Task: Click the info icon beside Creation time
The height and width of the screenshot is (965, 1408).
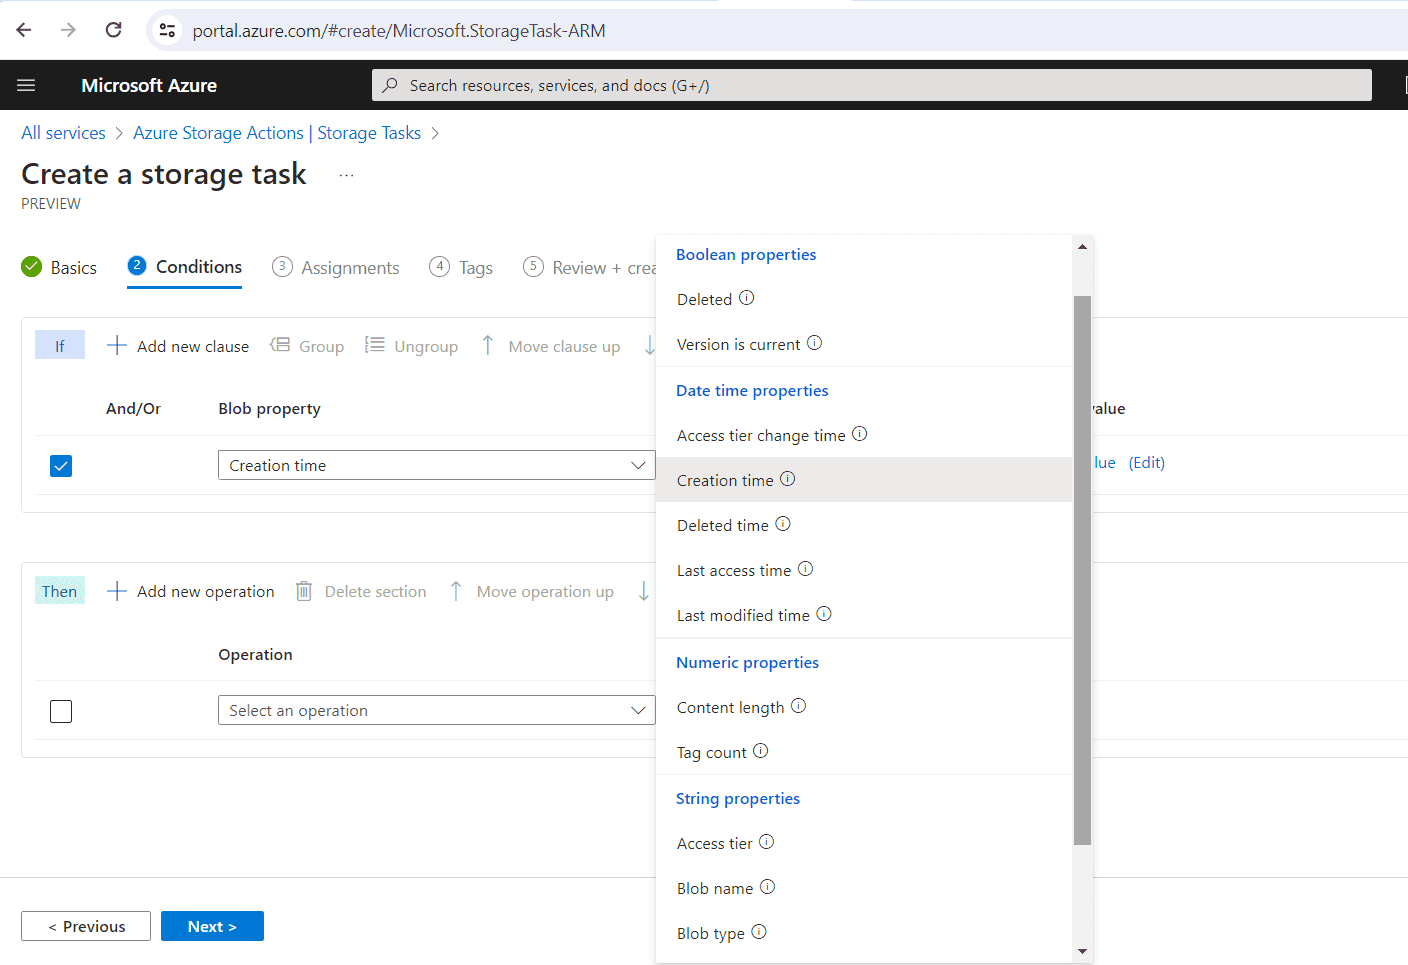Action: (788, 479)
